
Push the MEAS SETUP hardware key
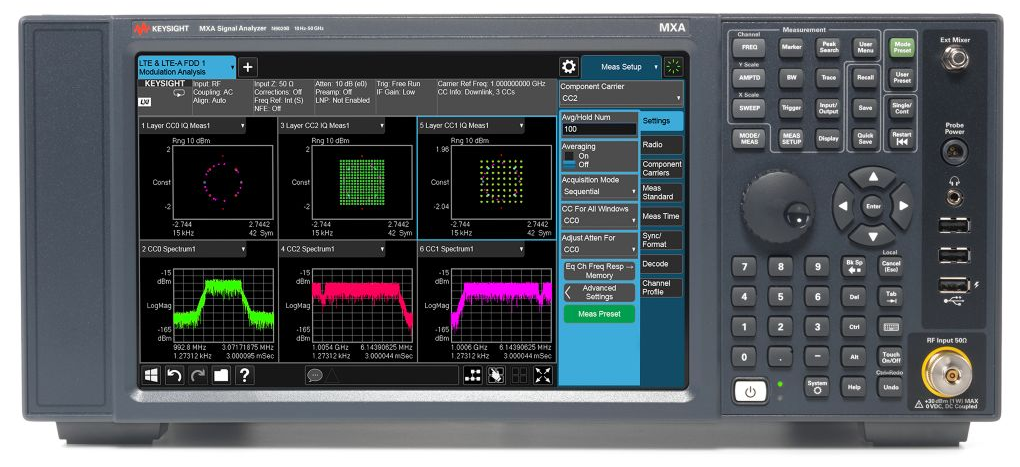[791, 139]
